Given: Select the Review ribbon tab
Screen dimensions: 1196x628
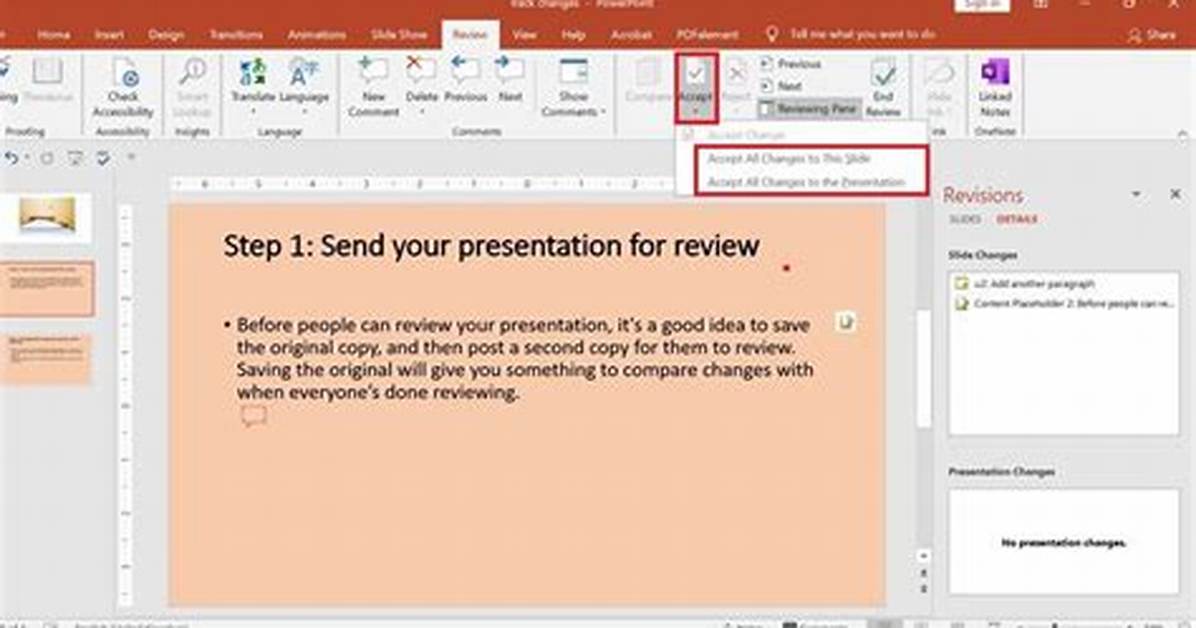Looking at the screenshot, I should click(x=470, y=34).
